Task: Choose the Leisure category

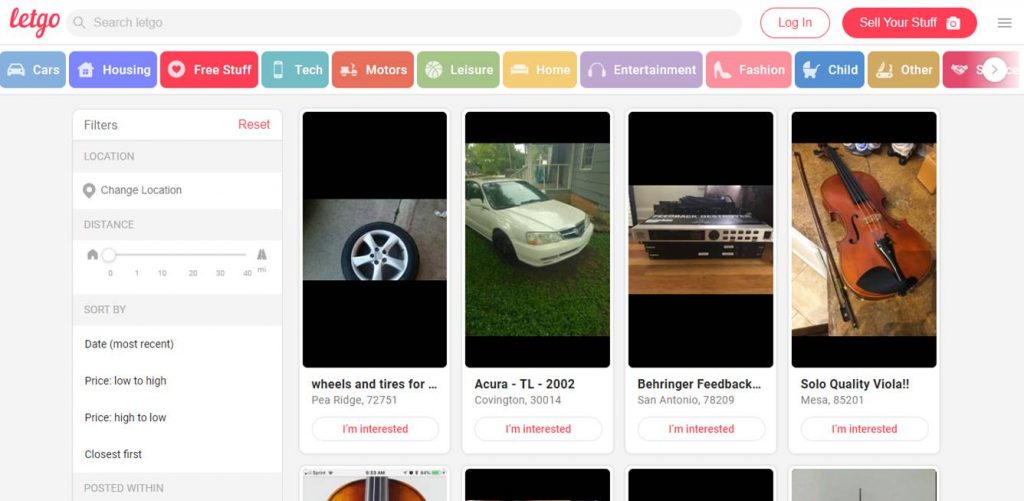Action: pyautogui.click(x=458, y=70)
